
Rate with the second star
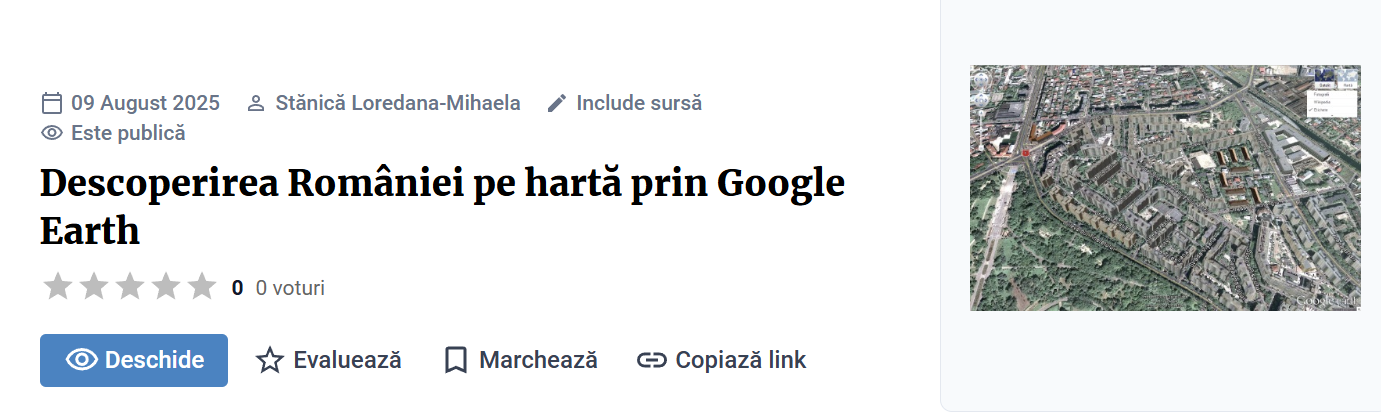pos(94,287)
